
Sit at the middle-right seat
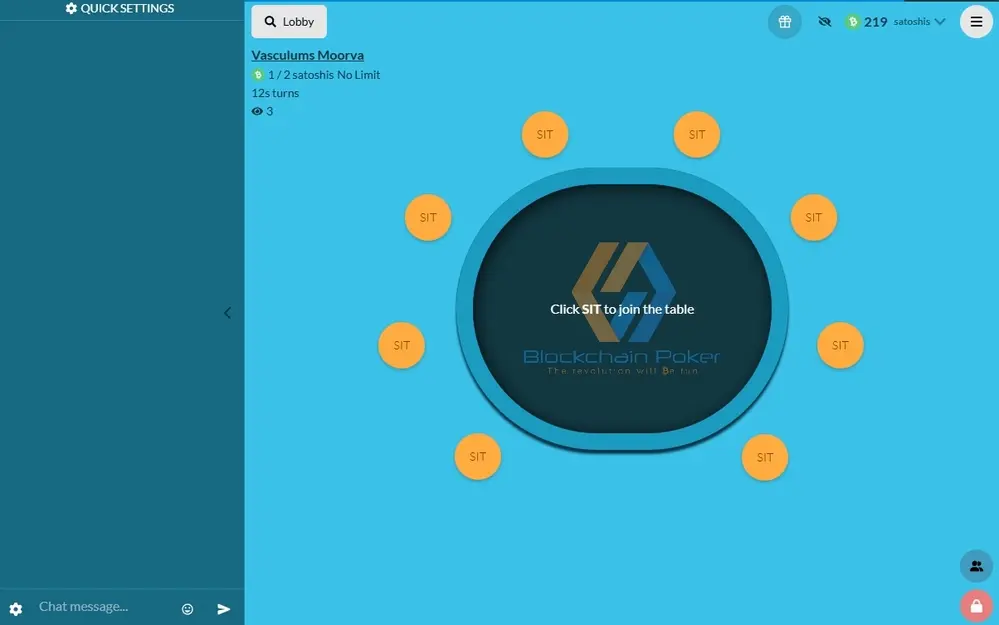pyautogui.click(x=840, y=345)
